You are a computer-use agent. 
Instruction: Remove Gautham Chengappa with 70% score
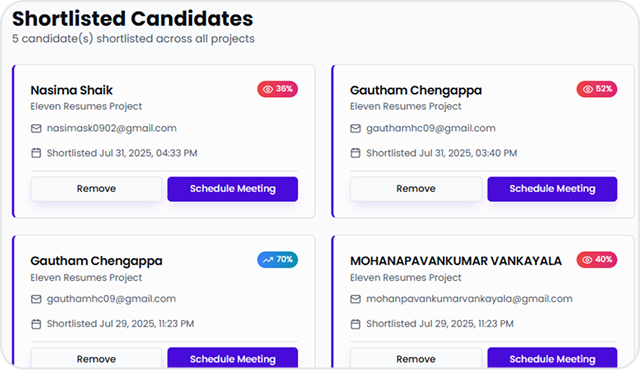[96, 358]
